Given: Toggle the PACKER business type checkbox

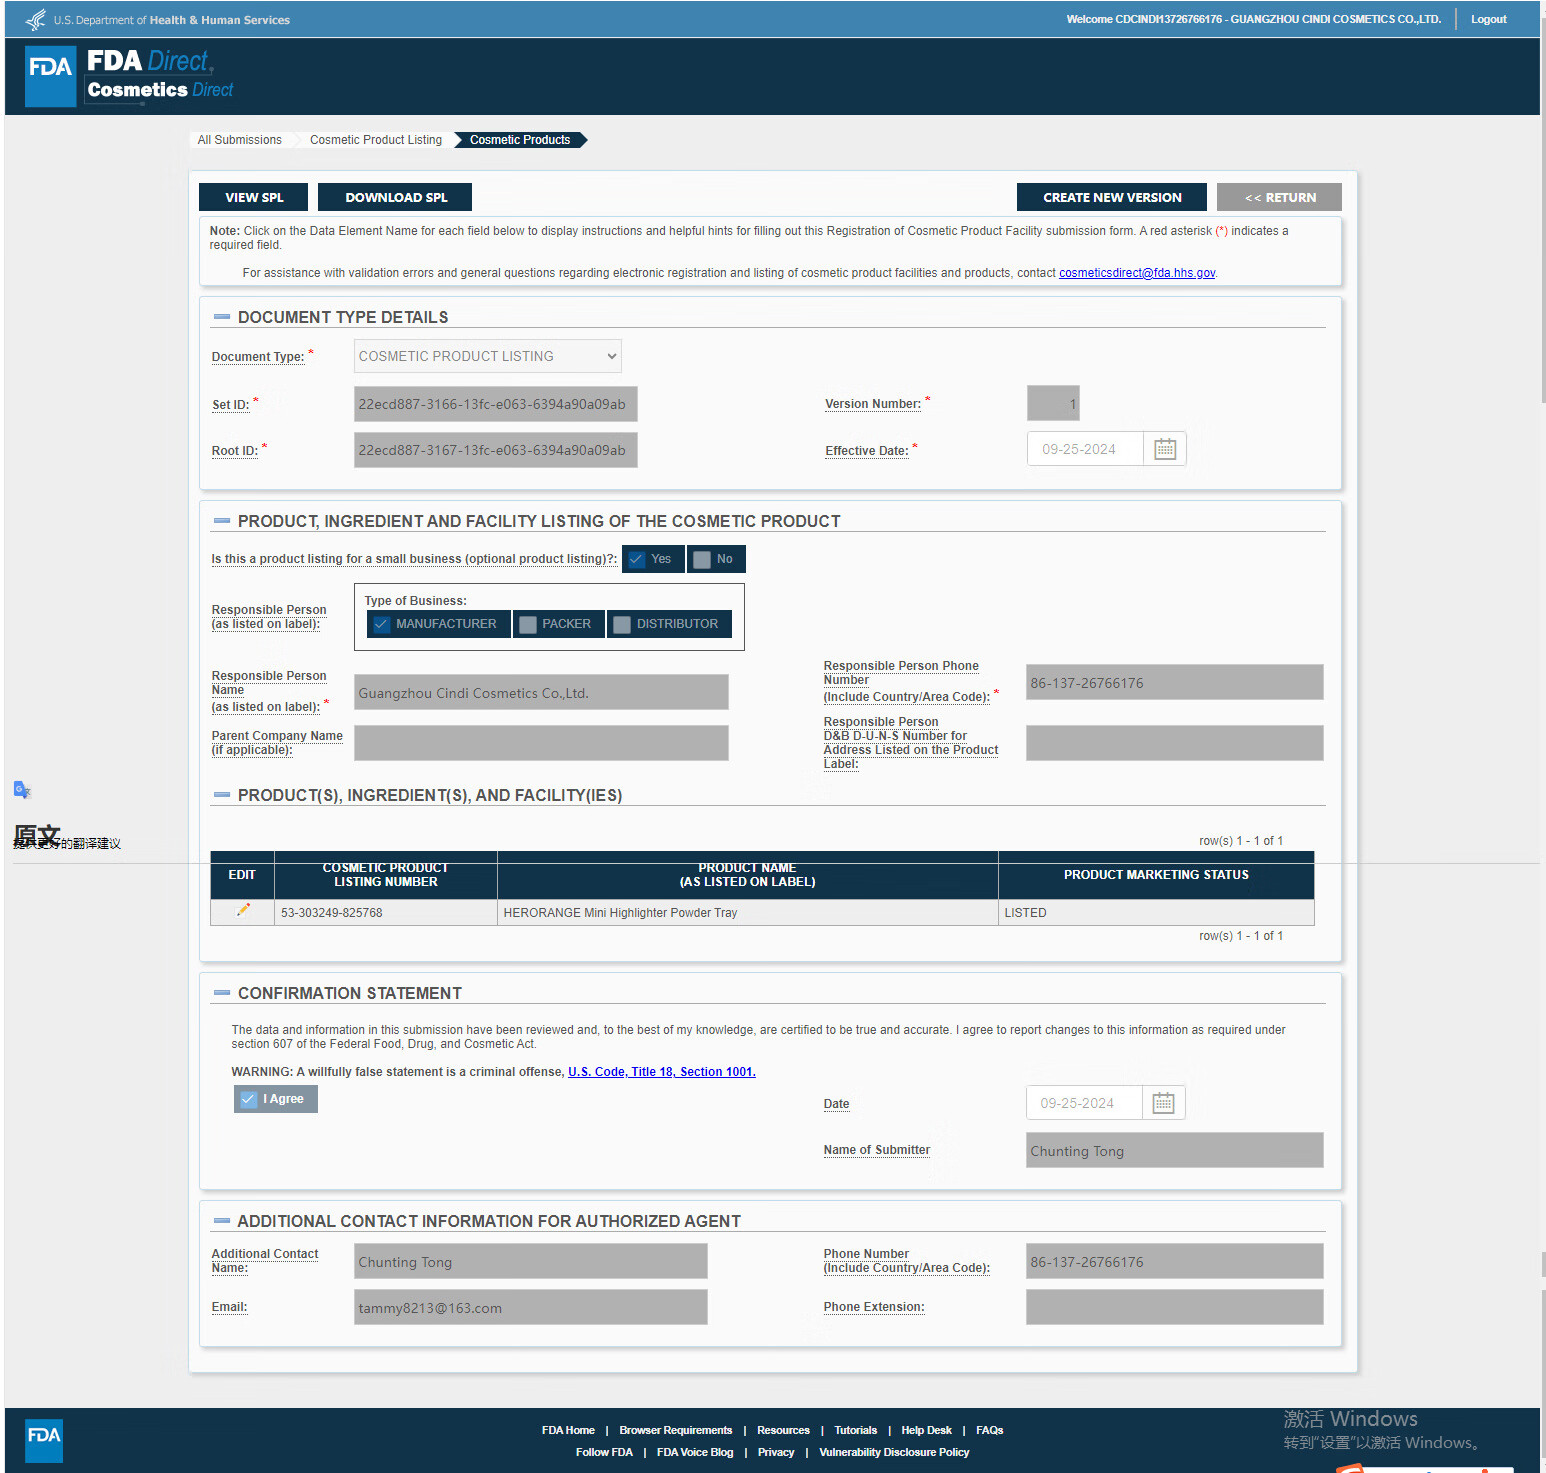Looking at the screenshot, I should [x=528, y=624].
